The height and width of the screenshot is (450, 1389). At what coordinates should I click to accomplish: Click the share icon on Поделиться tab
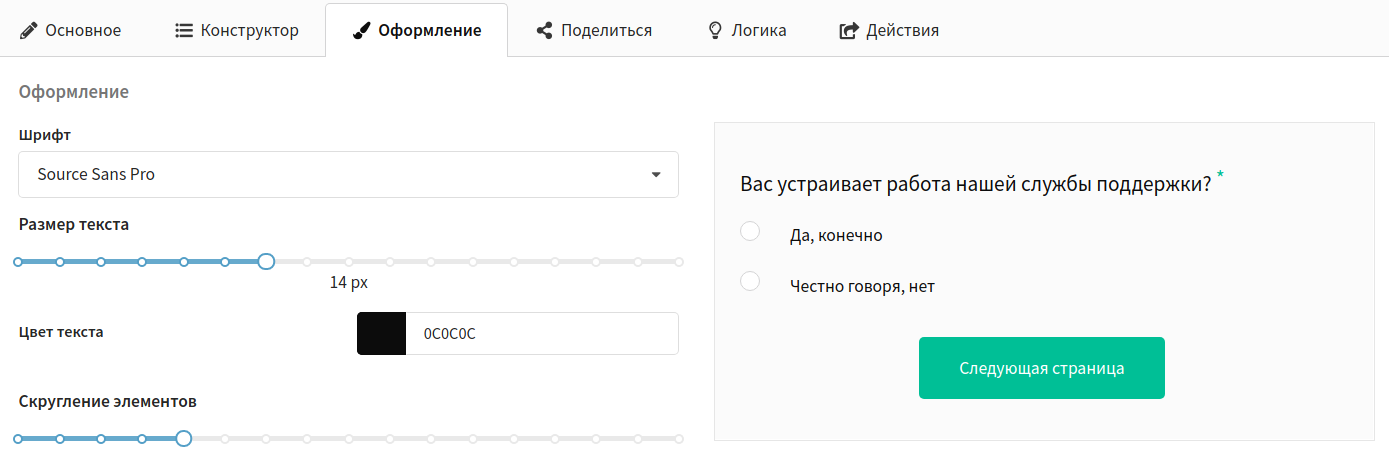coord(544,30)
